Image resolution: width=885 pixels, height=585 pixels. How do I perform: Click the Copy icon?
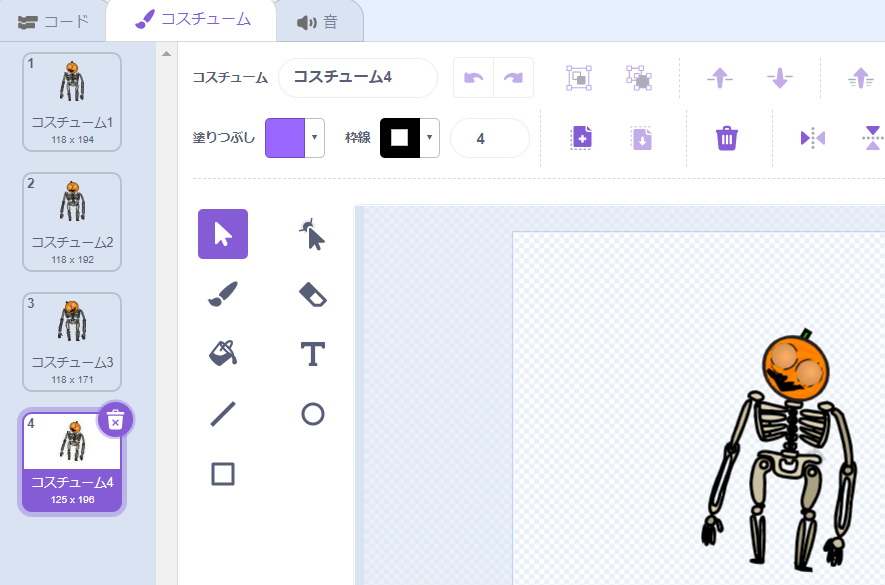581,138
